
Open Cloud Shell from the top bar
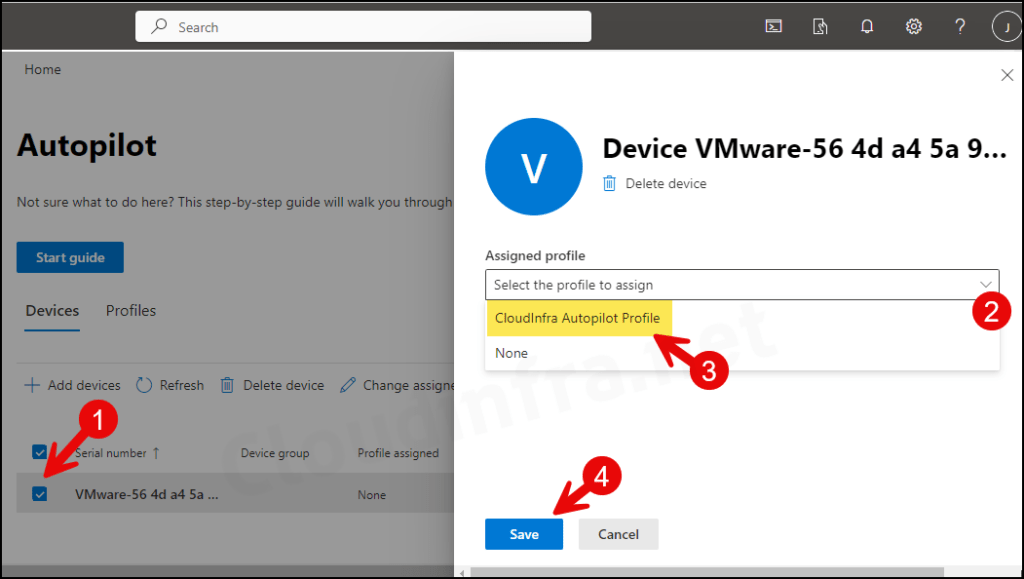pos(773,26)
